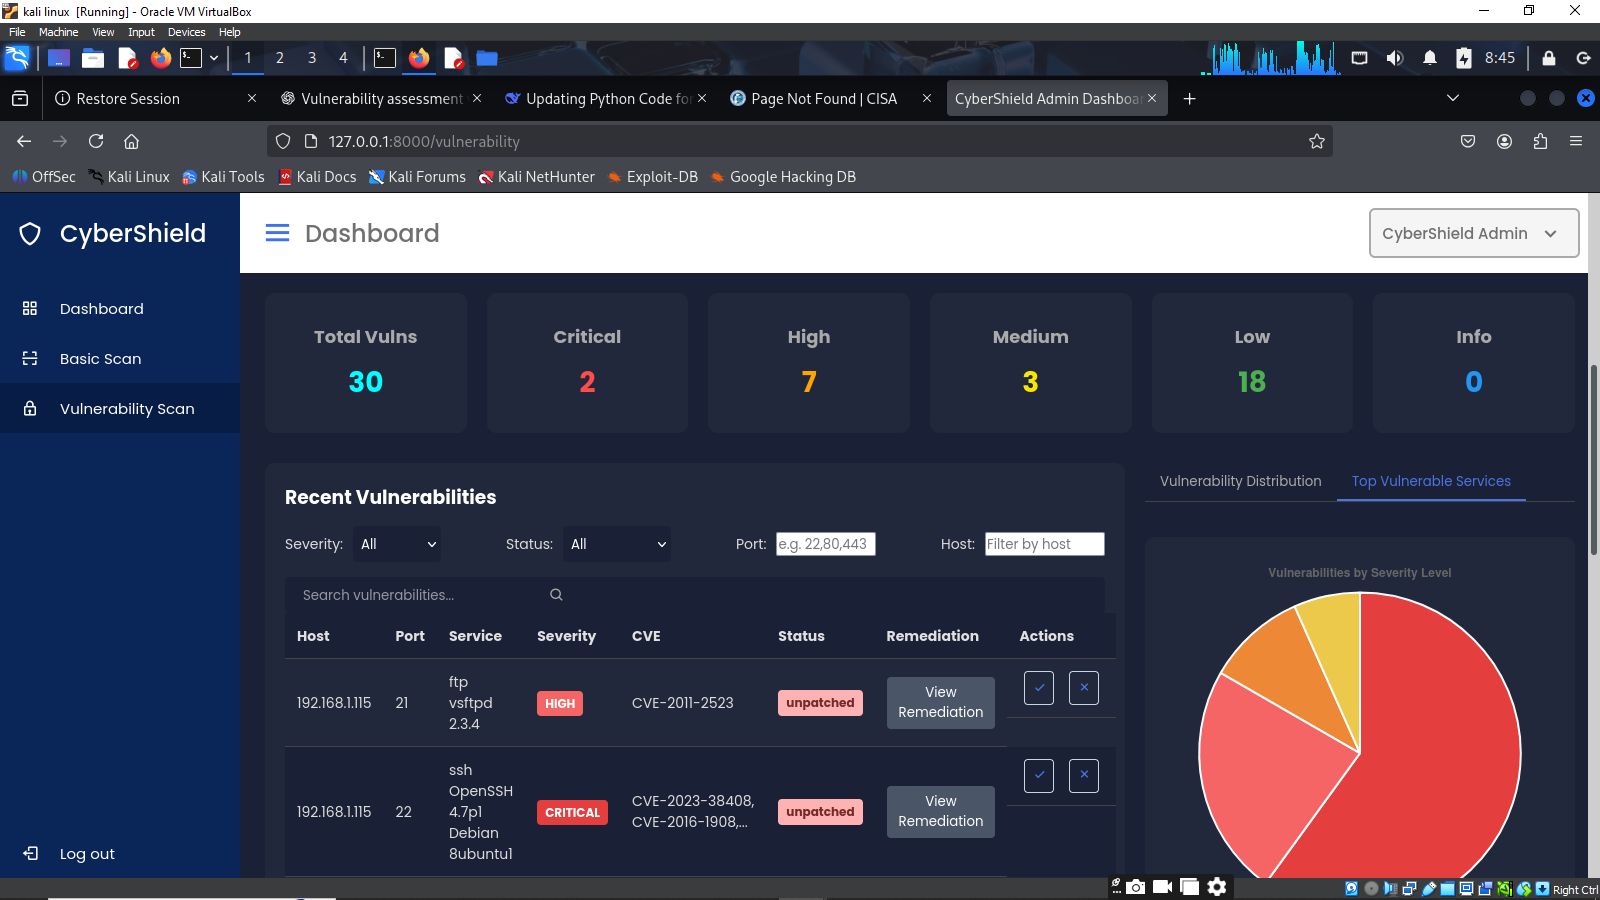Viewport: 1600px width, 900px height.
Task: Switch to the Vulnerability Distribution tab
Action: pyautogui.click(x=1241, y=481)
